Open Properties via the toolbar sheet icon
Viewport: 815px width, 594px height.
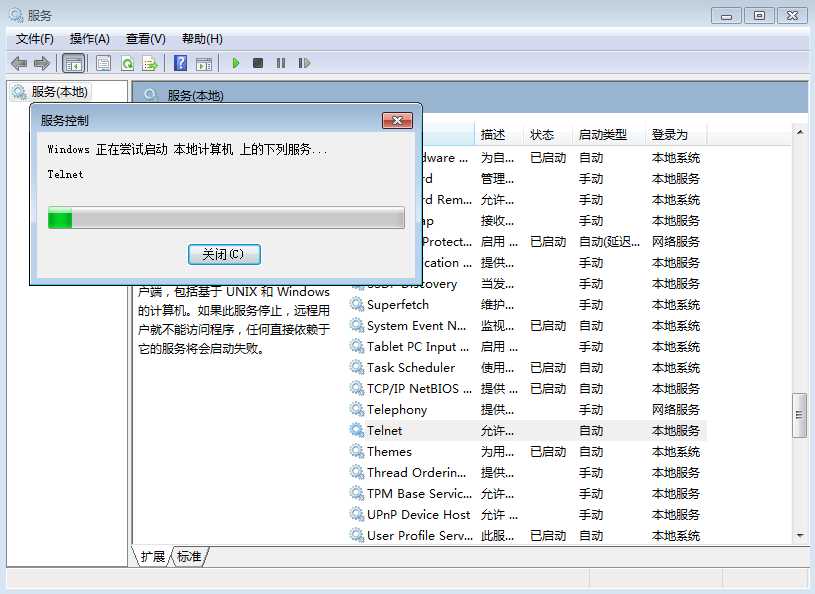point(103,63)
